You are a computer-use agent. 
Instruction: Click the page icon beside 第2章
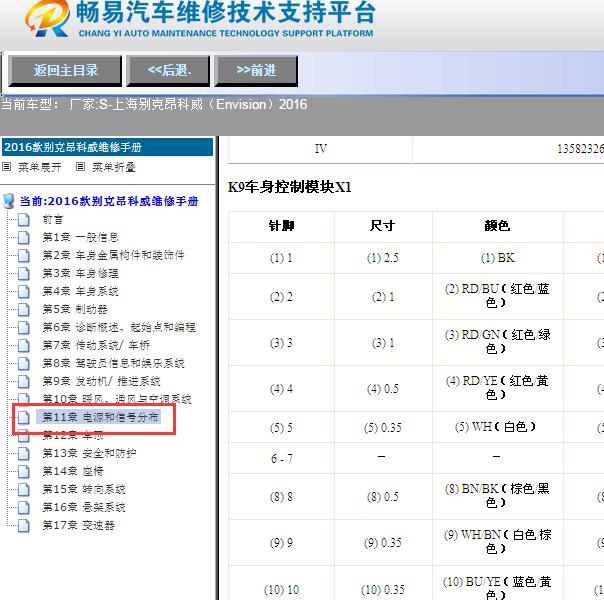coord(23,255)
